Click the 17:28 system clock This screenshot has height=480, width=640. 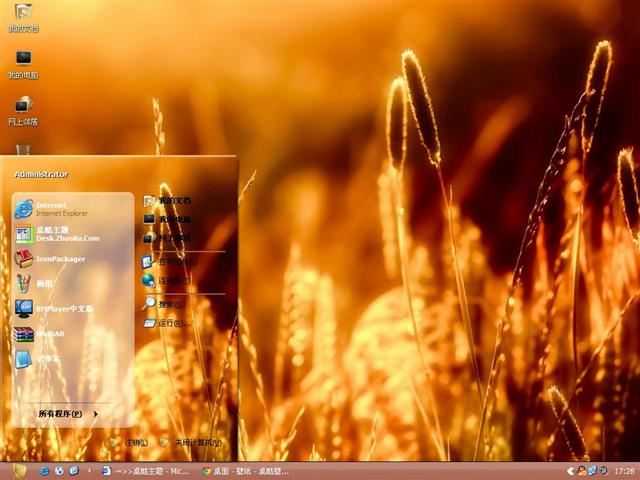click(624, 471)
